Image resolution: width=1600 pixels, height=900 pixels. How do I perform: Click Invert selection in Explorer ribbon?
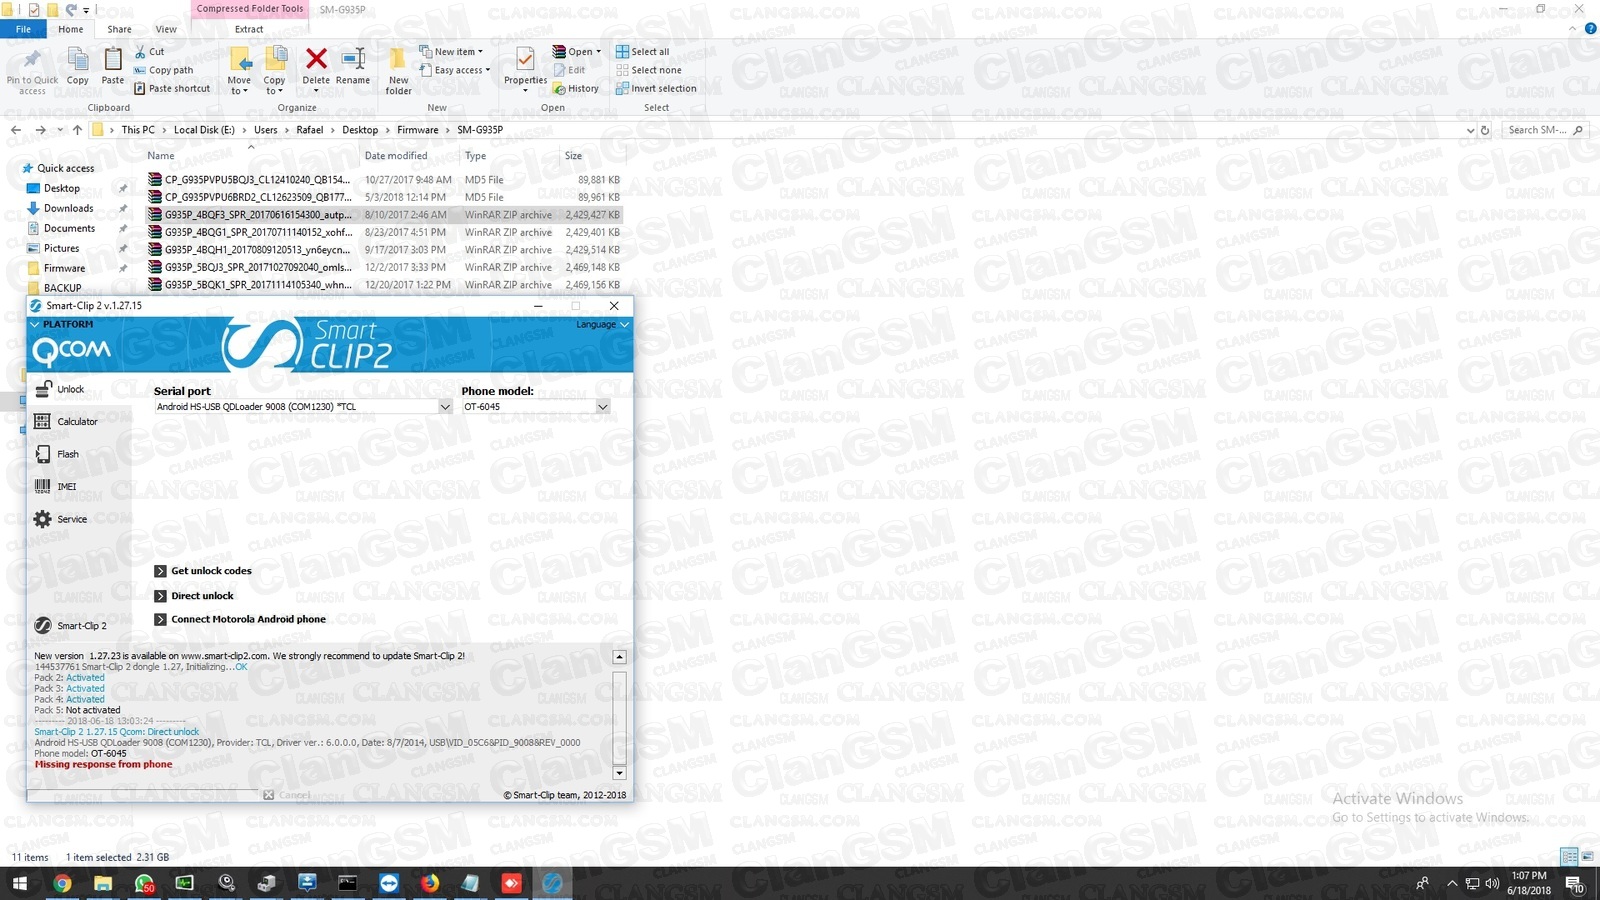click(x=656, y=88)
